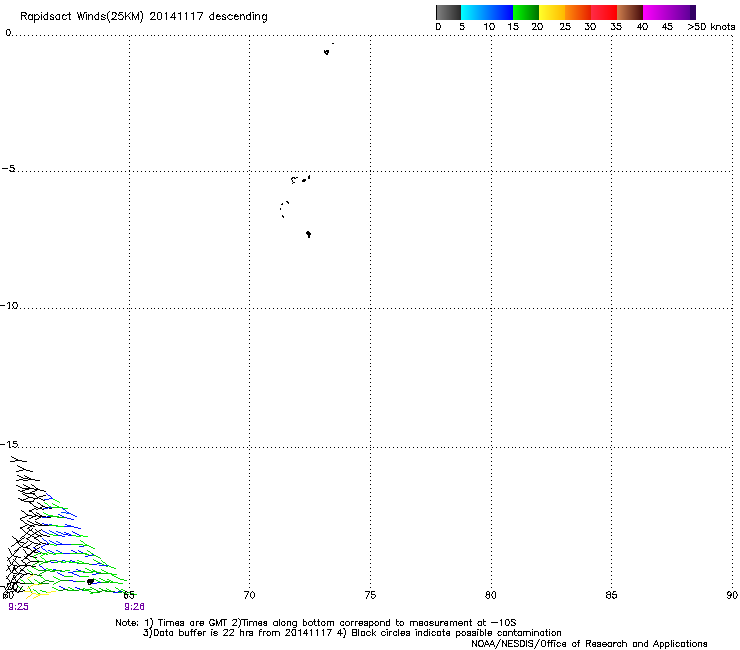
Task: Choose the dark purple 45-50 knots legend segment
Action: pos(682,12)
